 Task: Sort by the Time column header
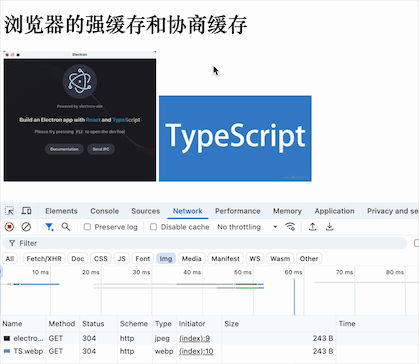(x=377, y=324)
